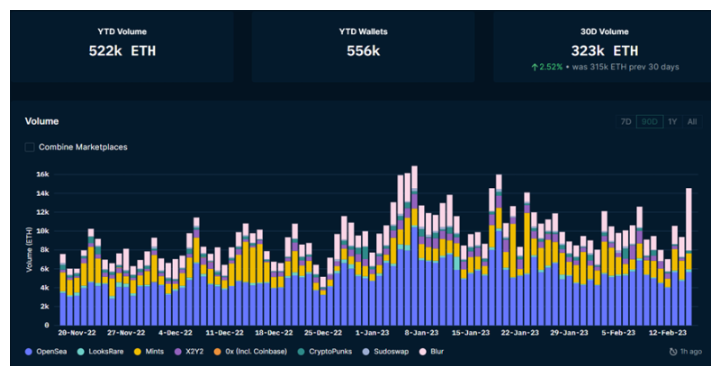Click the 12-Feb-23 x-axis date label
Screen dimensions: 720x372
[x=668, y=333]
